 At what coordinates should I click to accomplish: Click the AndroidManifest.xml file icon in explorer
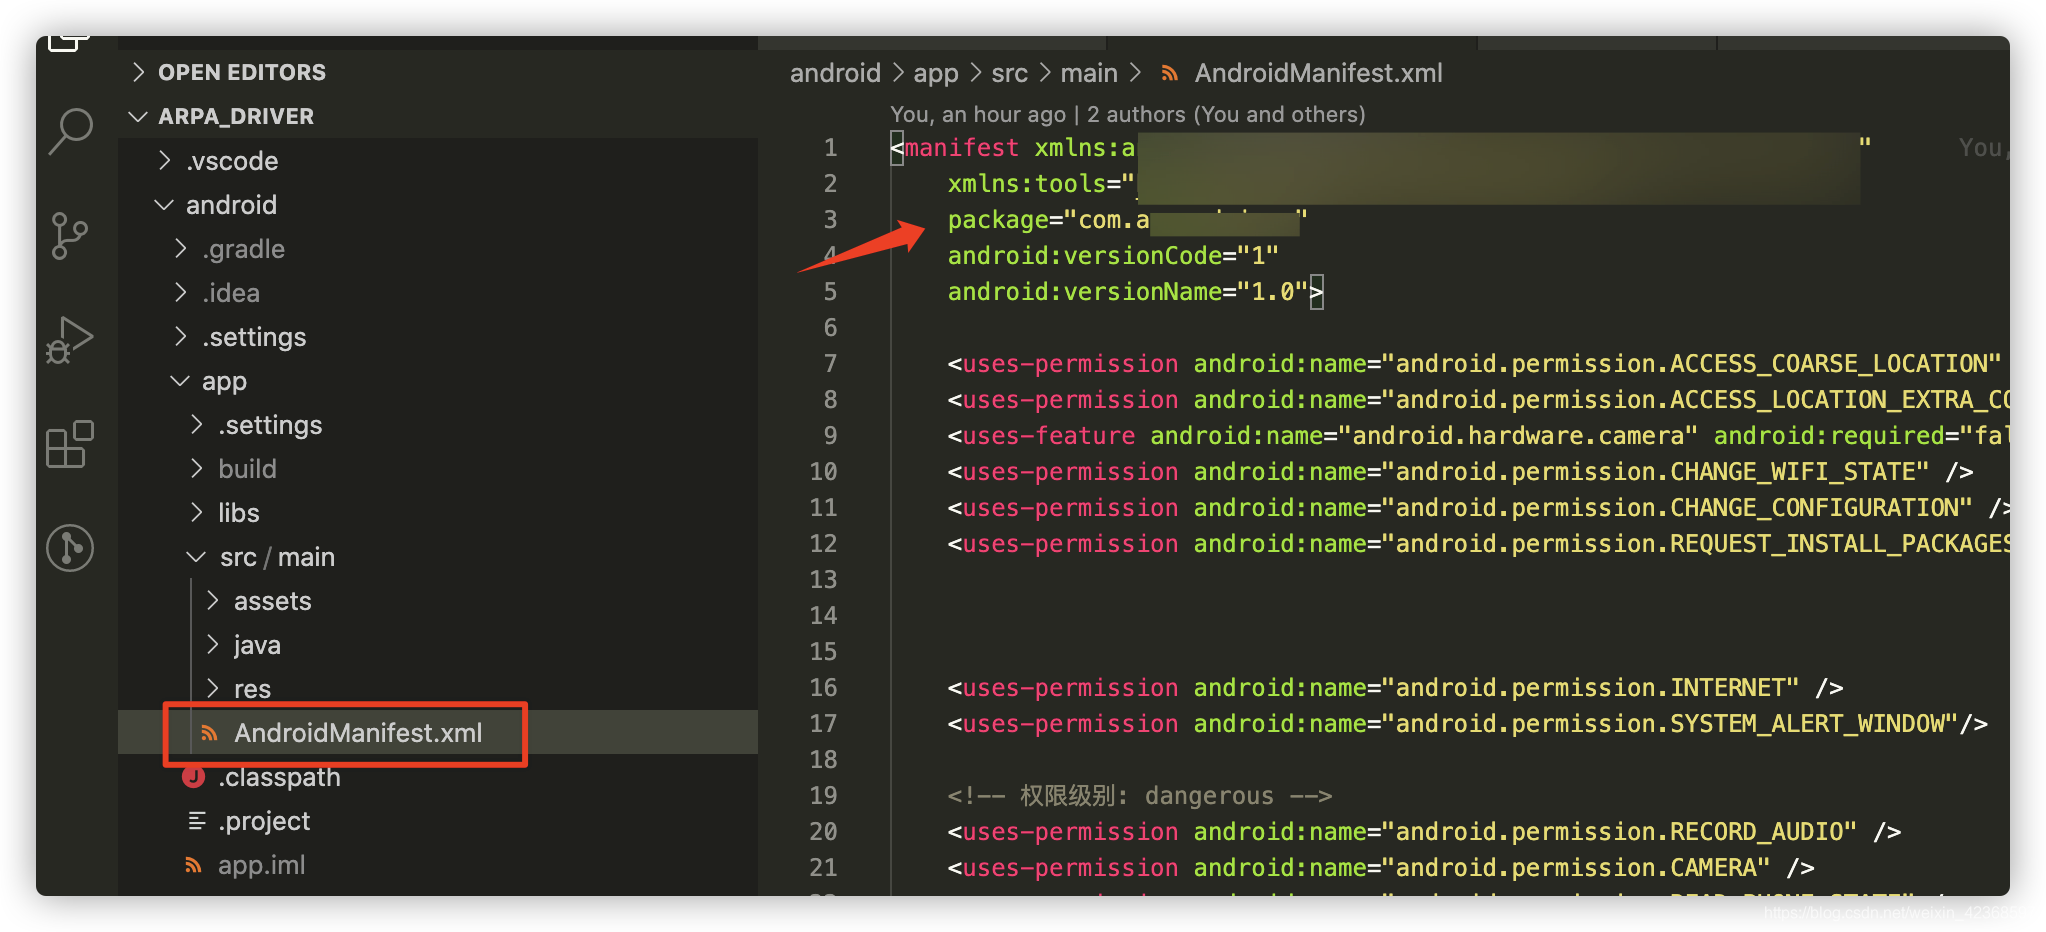pos(209,733)
